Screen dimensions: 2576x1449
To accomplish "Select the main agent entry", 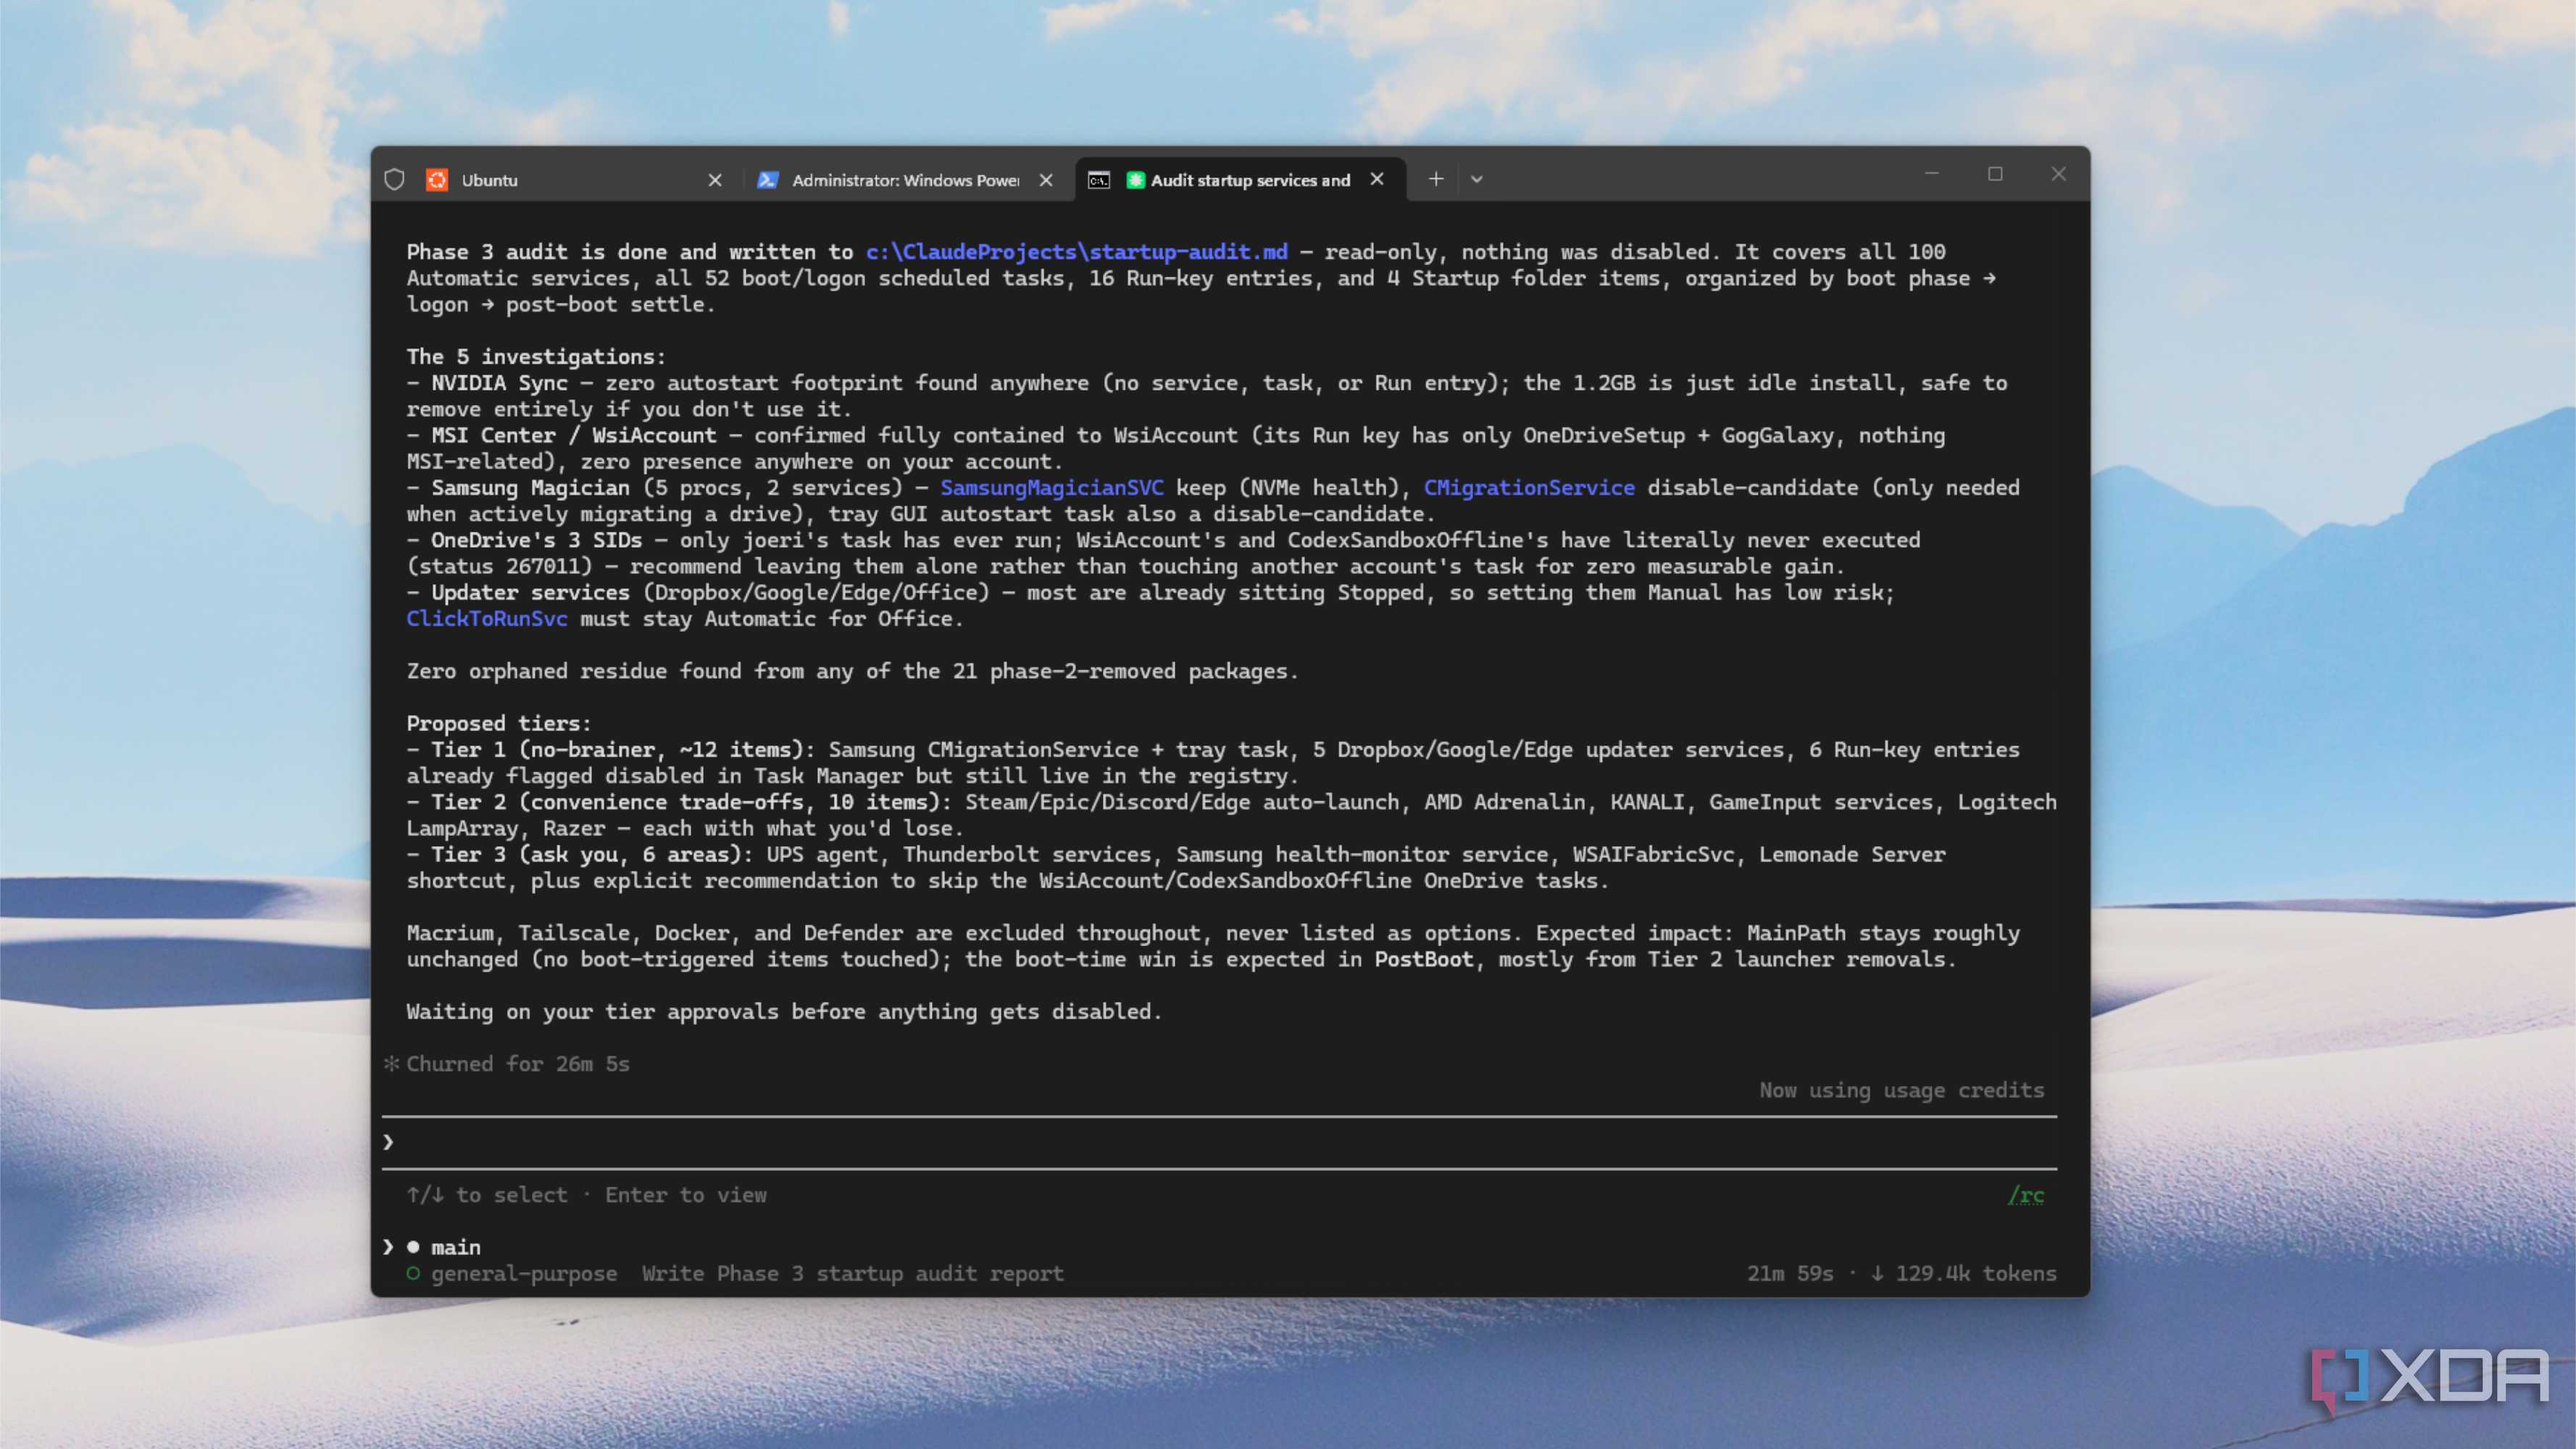I will click(x=456, y=1247).
